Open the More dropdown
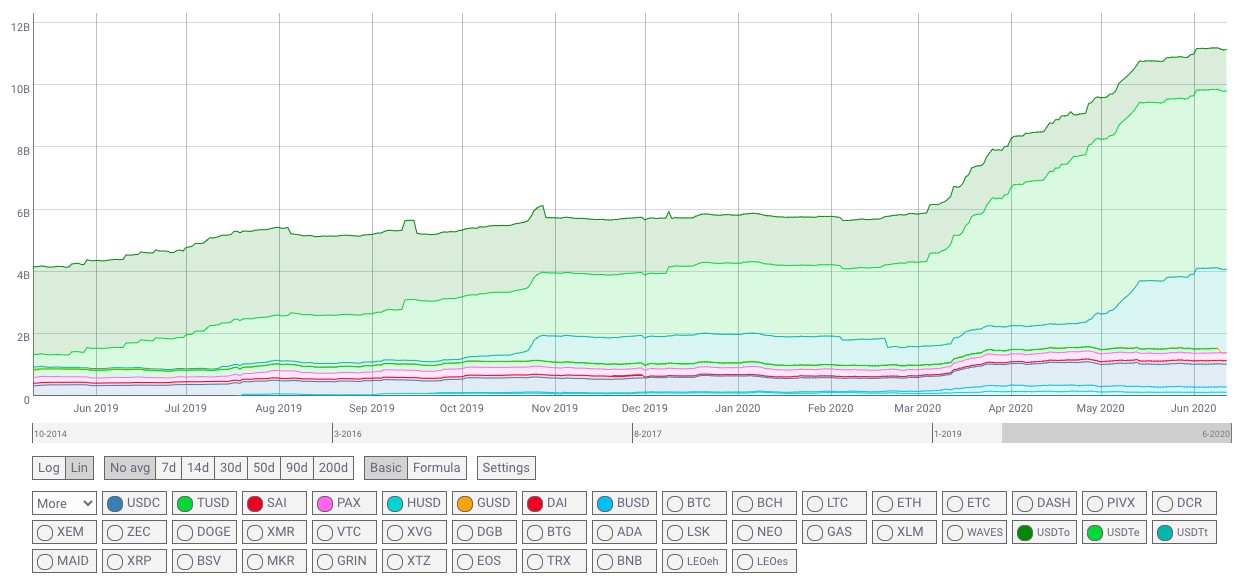This screenshot has width=1253, height=586. (x=65, y=503)
